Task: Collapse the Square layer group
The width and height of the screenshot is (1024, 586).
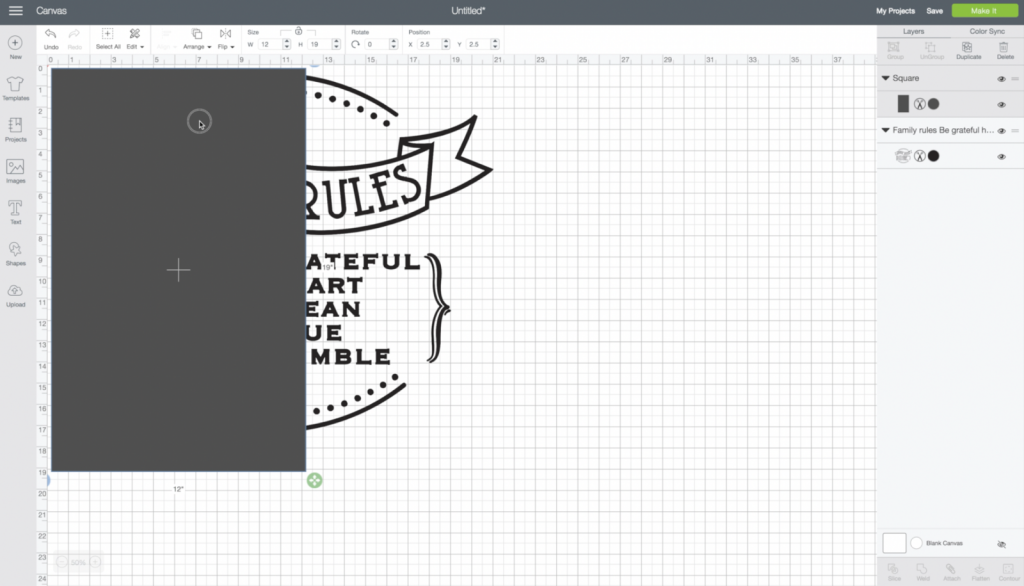Action: [884, 78]
